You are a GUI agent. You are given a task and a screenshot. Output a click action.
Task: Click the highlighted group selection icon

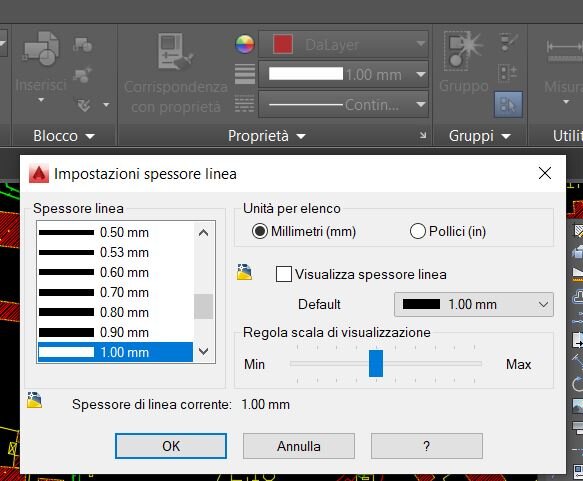pos(508,104)
